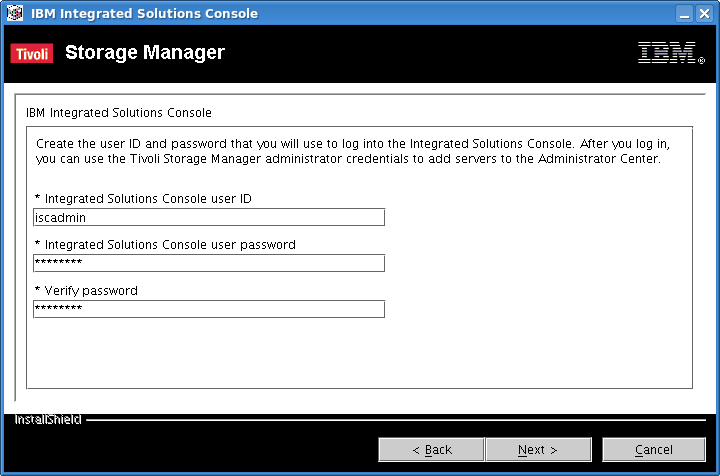Focus the Integrated Solutions Console user ID field
This screenshot has height=476, width=720.
click(x=209, y=217)
